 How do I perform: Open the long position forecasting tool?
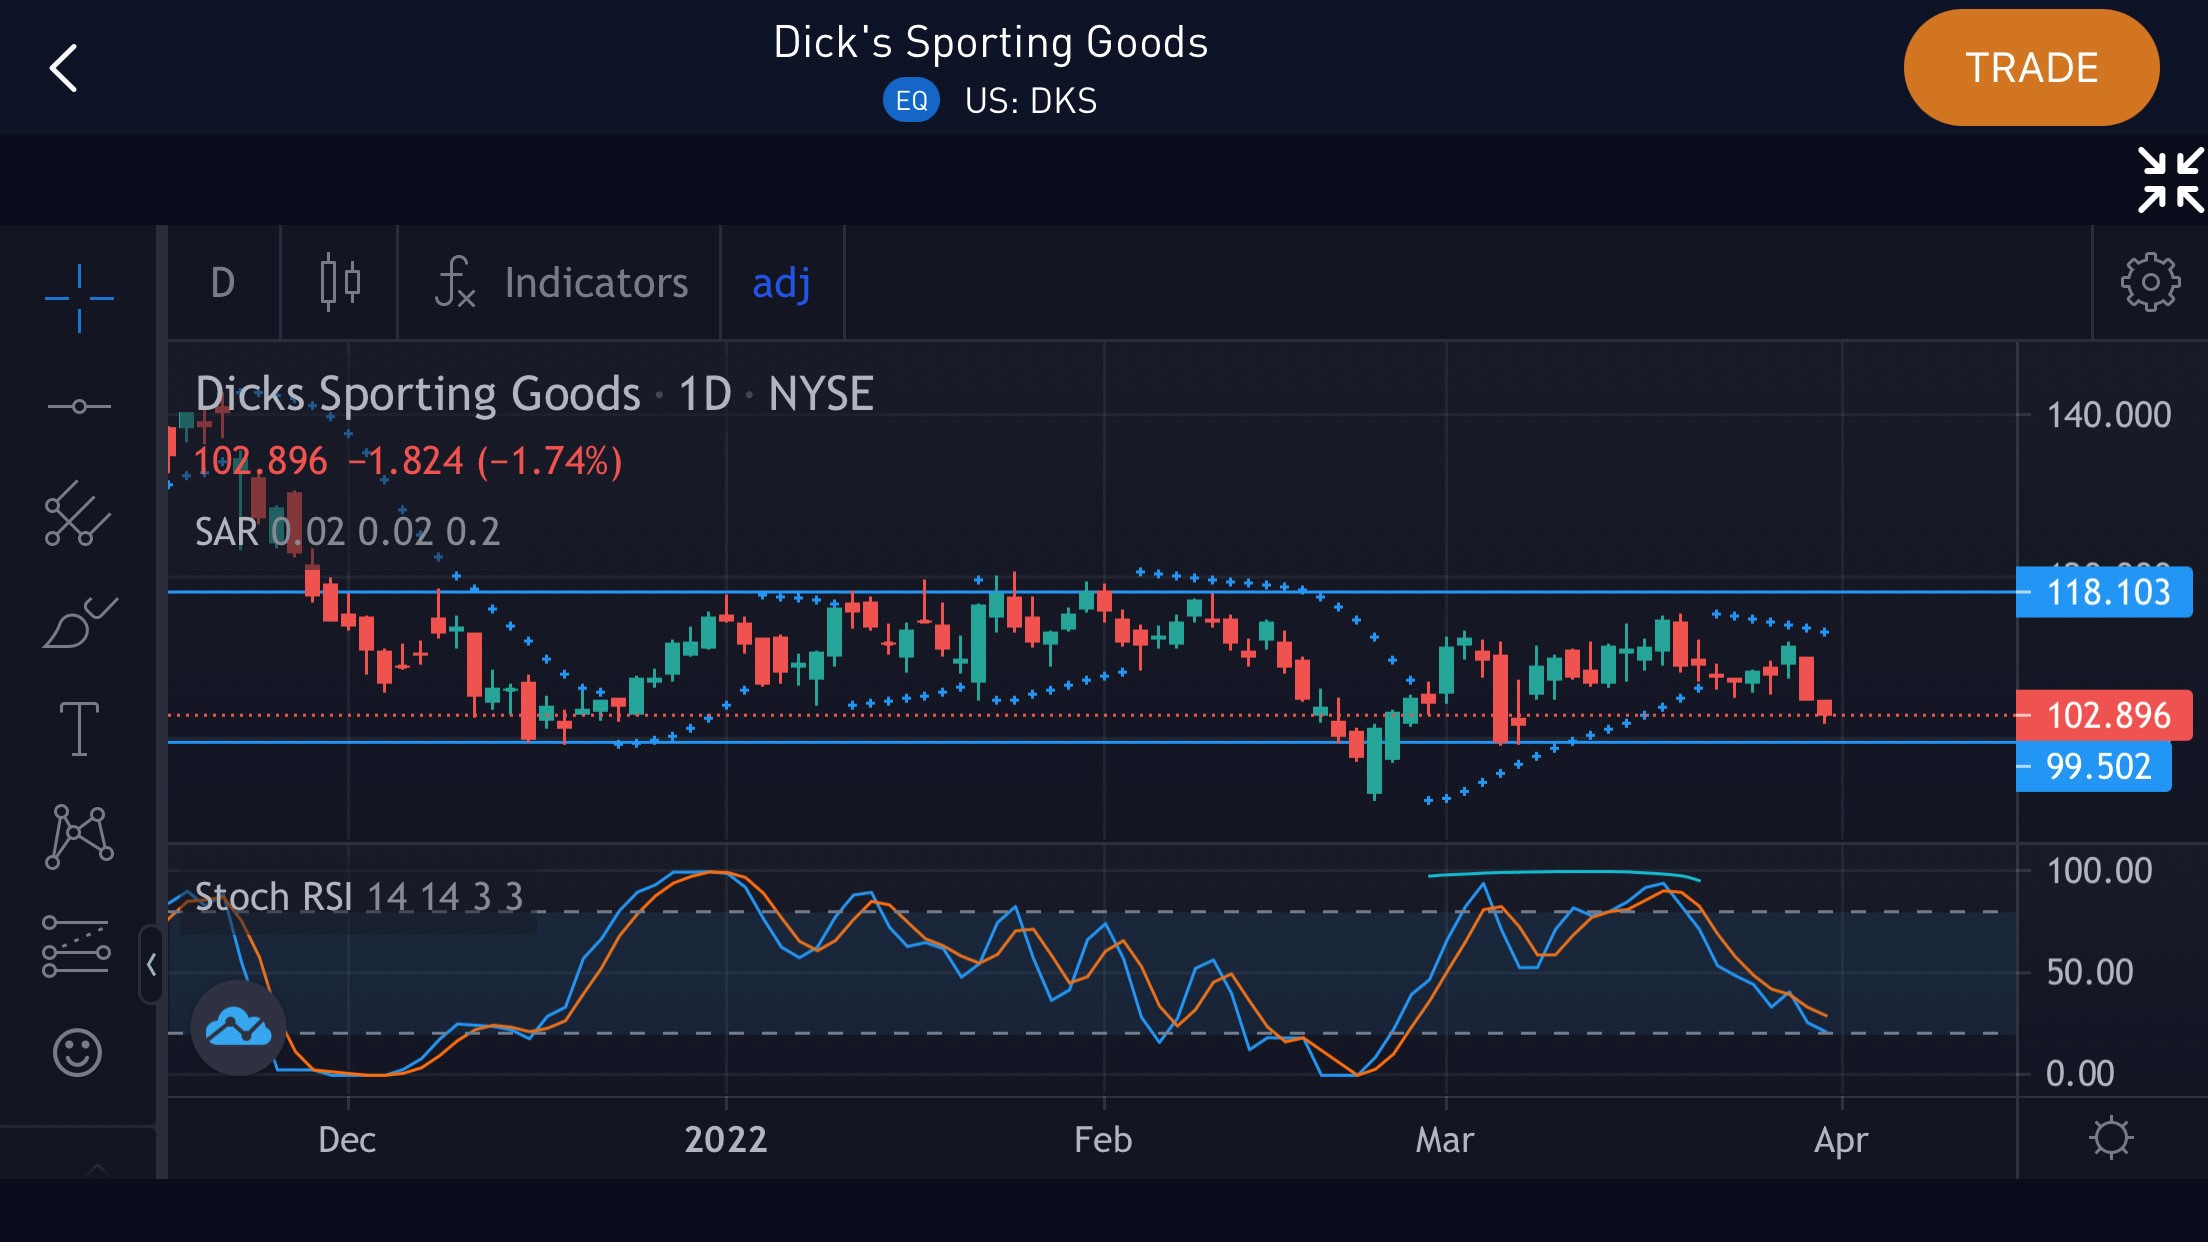click(x=76, y=946)
